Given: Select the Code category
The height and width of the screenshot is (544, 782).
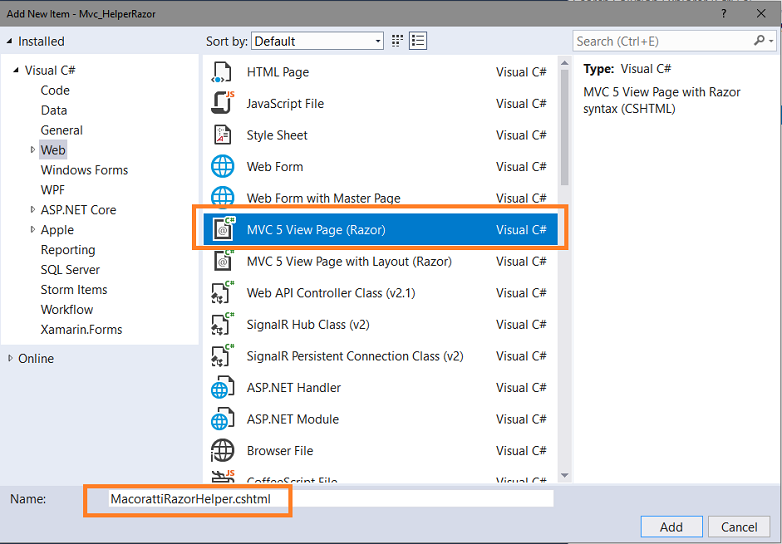Looking at the screenshot, I should tap(55, 90).
